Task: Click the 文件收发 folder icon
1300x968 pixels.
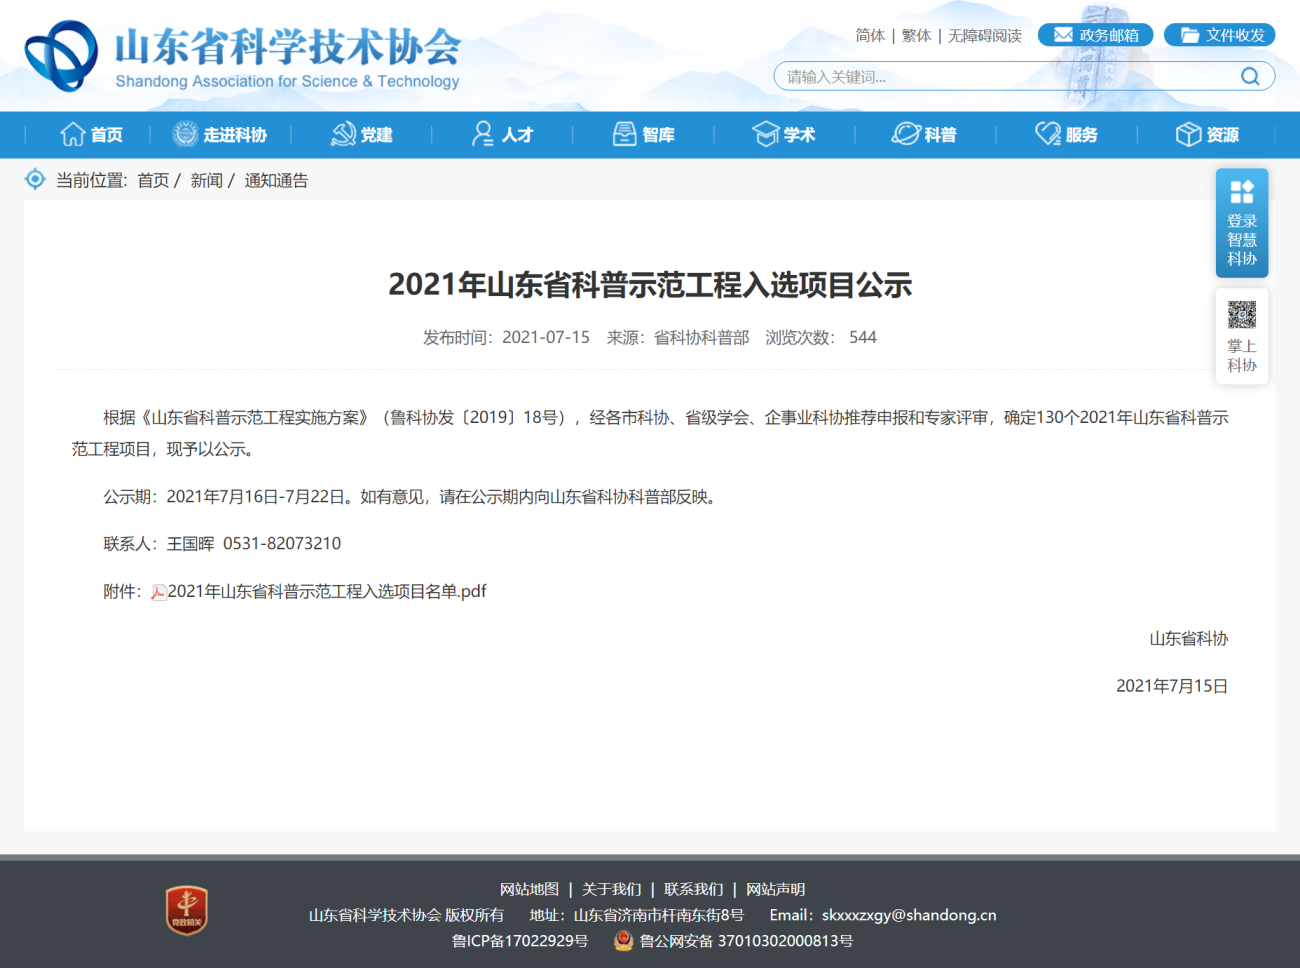Action: pyautogui.click(x=1188, y=34)
